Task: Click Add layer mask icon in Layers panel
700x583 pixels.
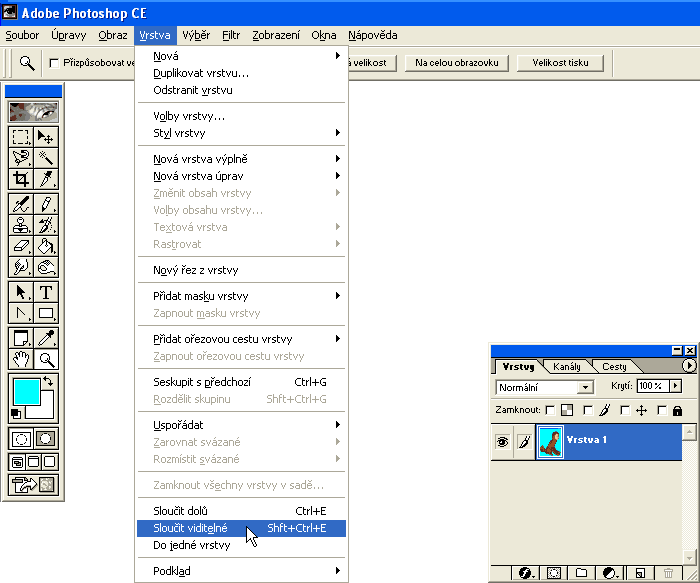Action: (x=554, y=573)
